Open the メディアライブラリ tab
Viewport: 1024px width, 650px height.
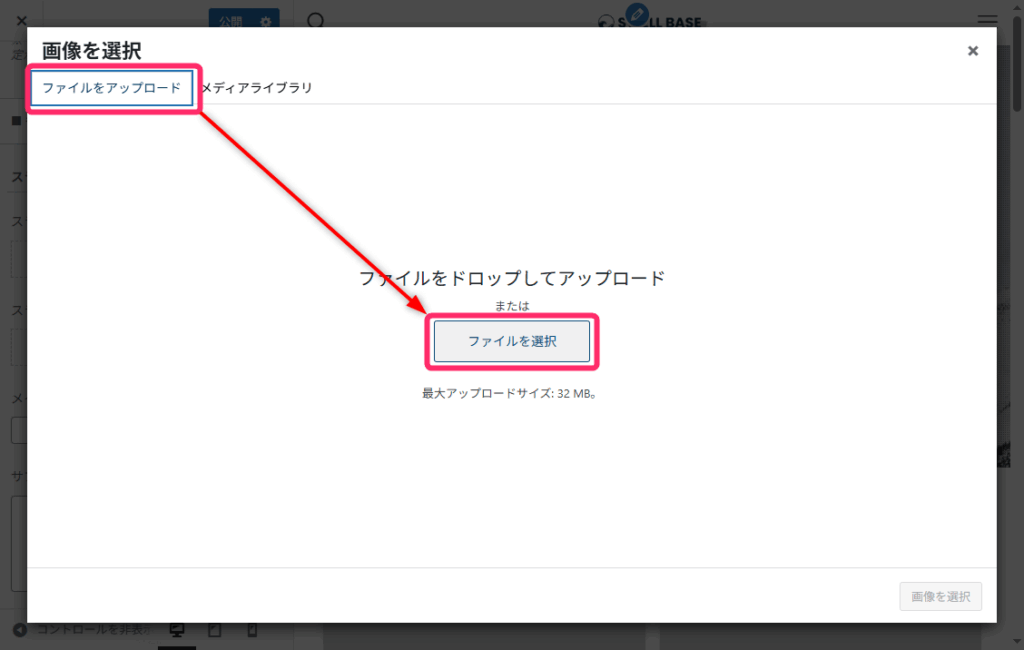257,88
